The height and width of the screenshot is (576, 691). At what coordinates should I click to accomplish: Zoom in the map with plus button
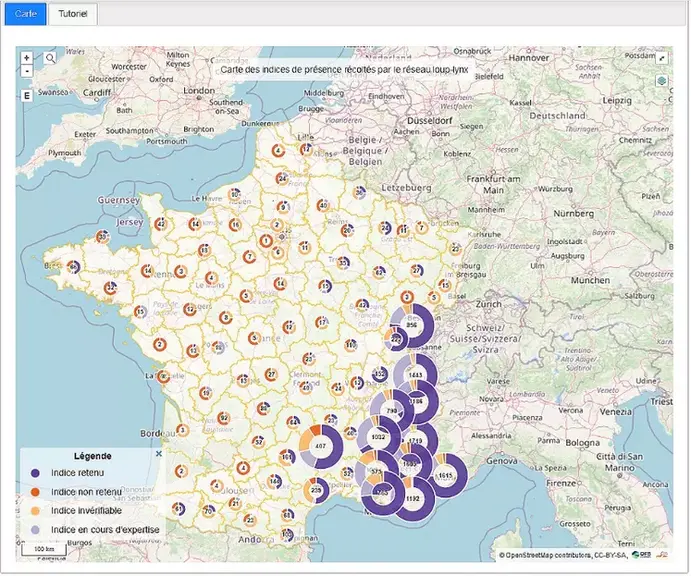27,58
